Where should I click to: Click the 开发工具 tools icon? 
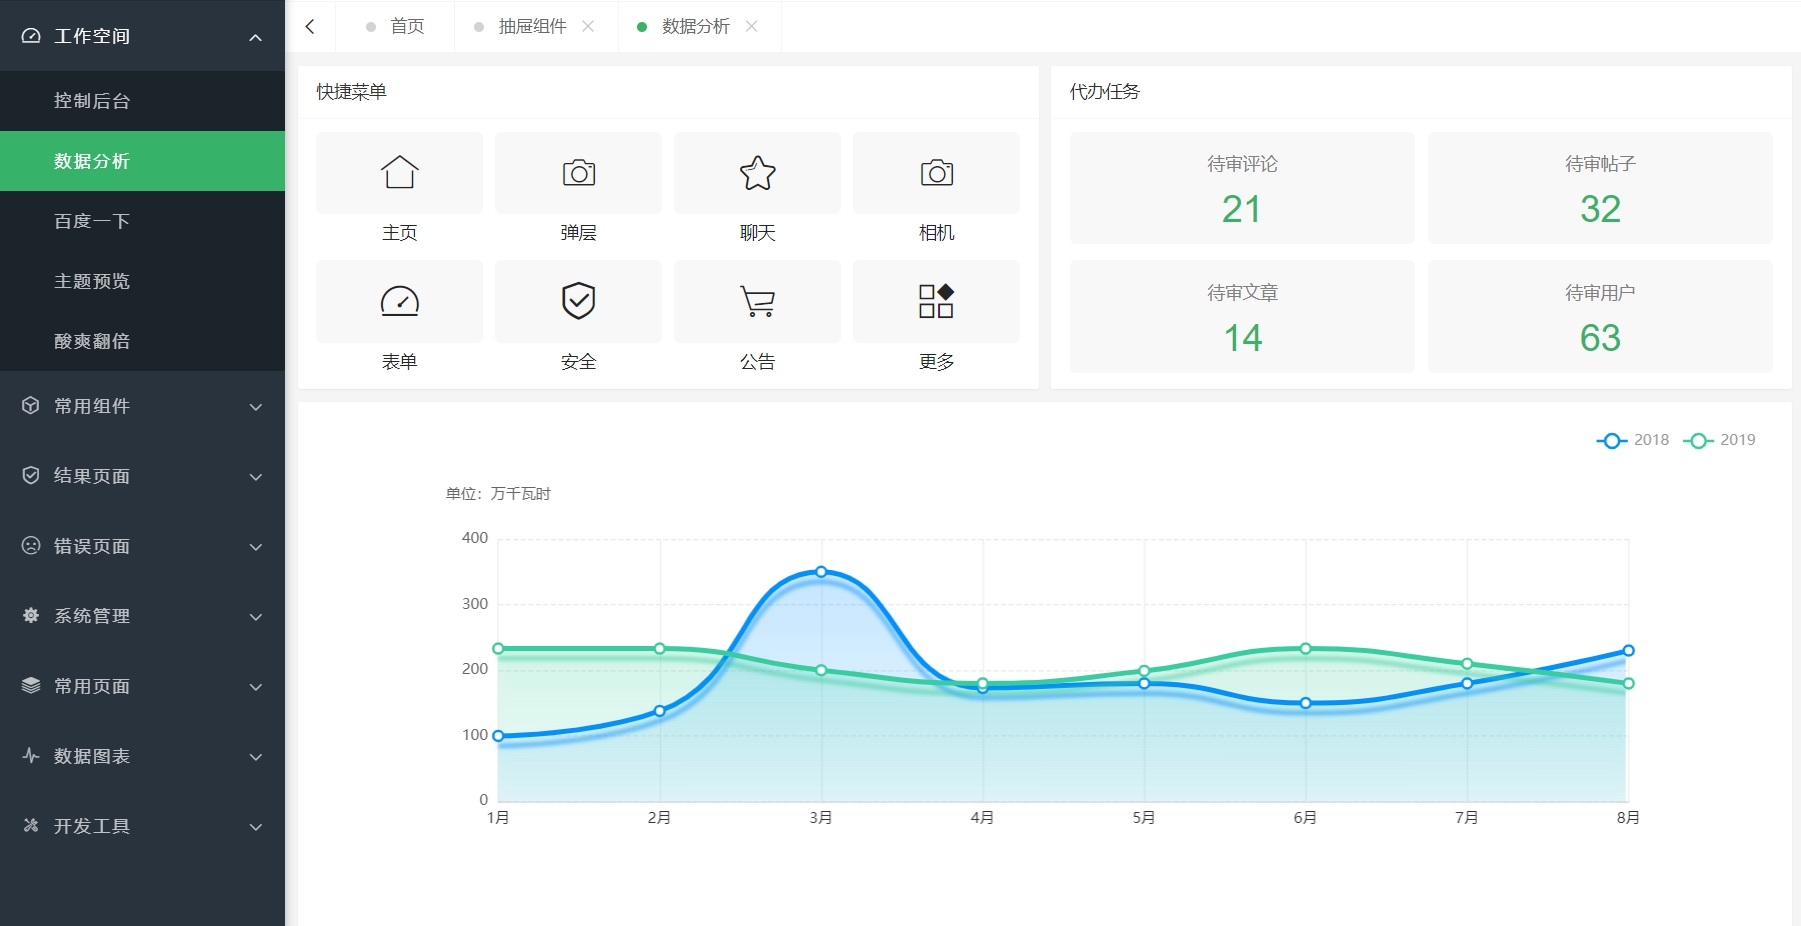coord(31,826)
